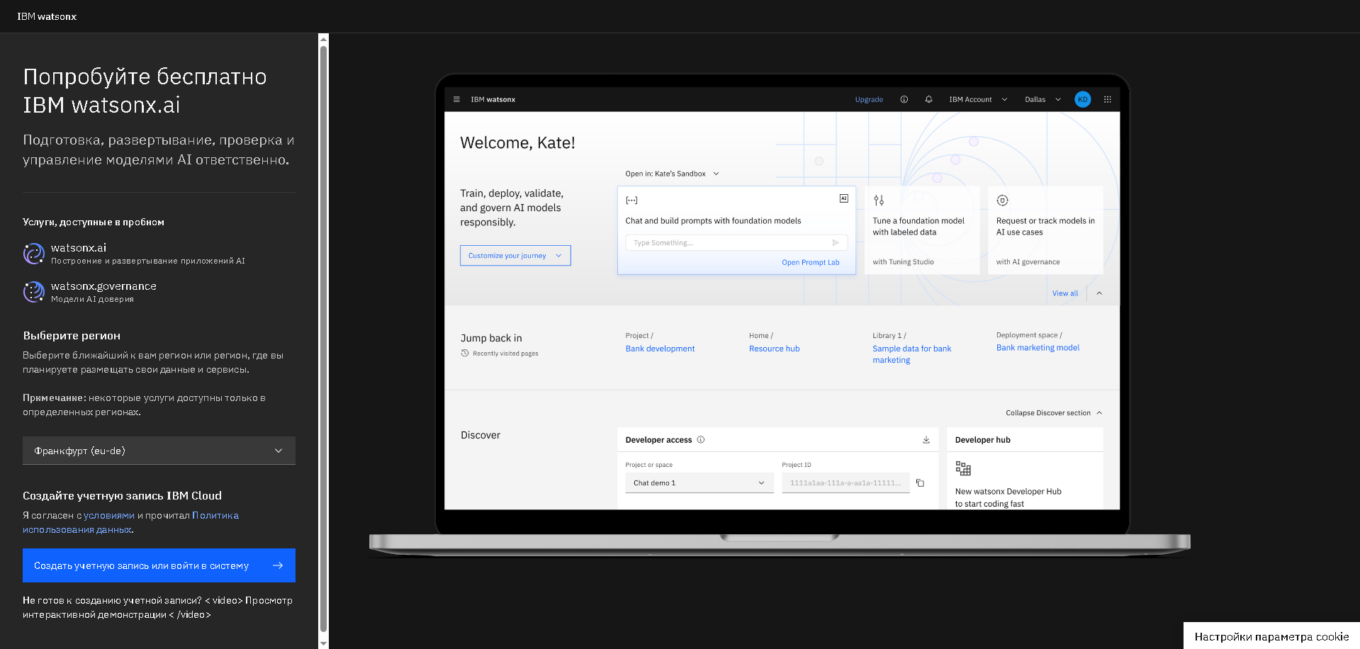Open Bank development project link
The height and width of the screenshot is (649, 1360).
(x=660, y=348)
